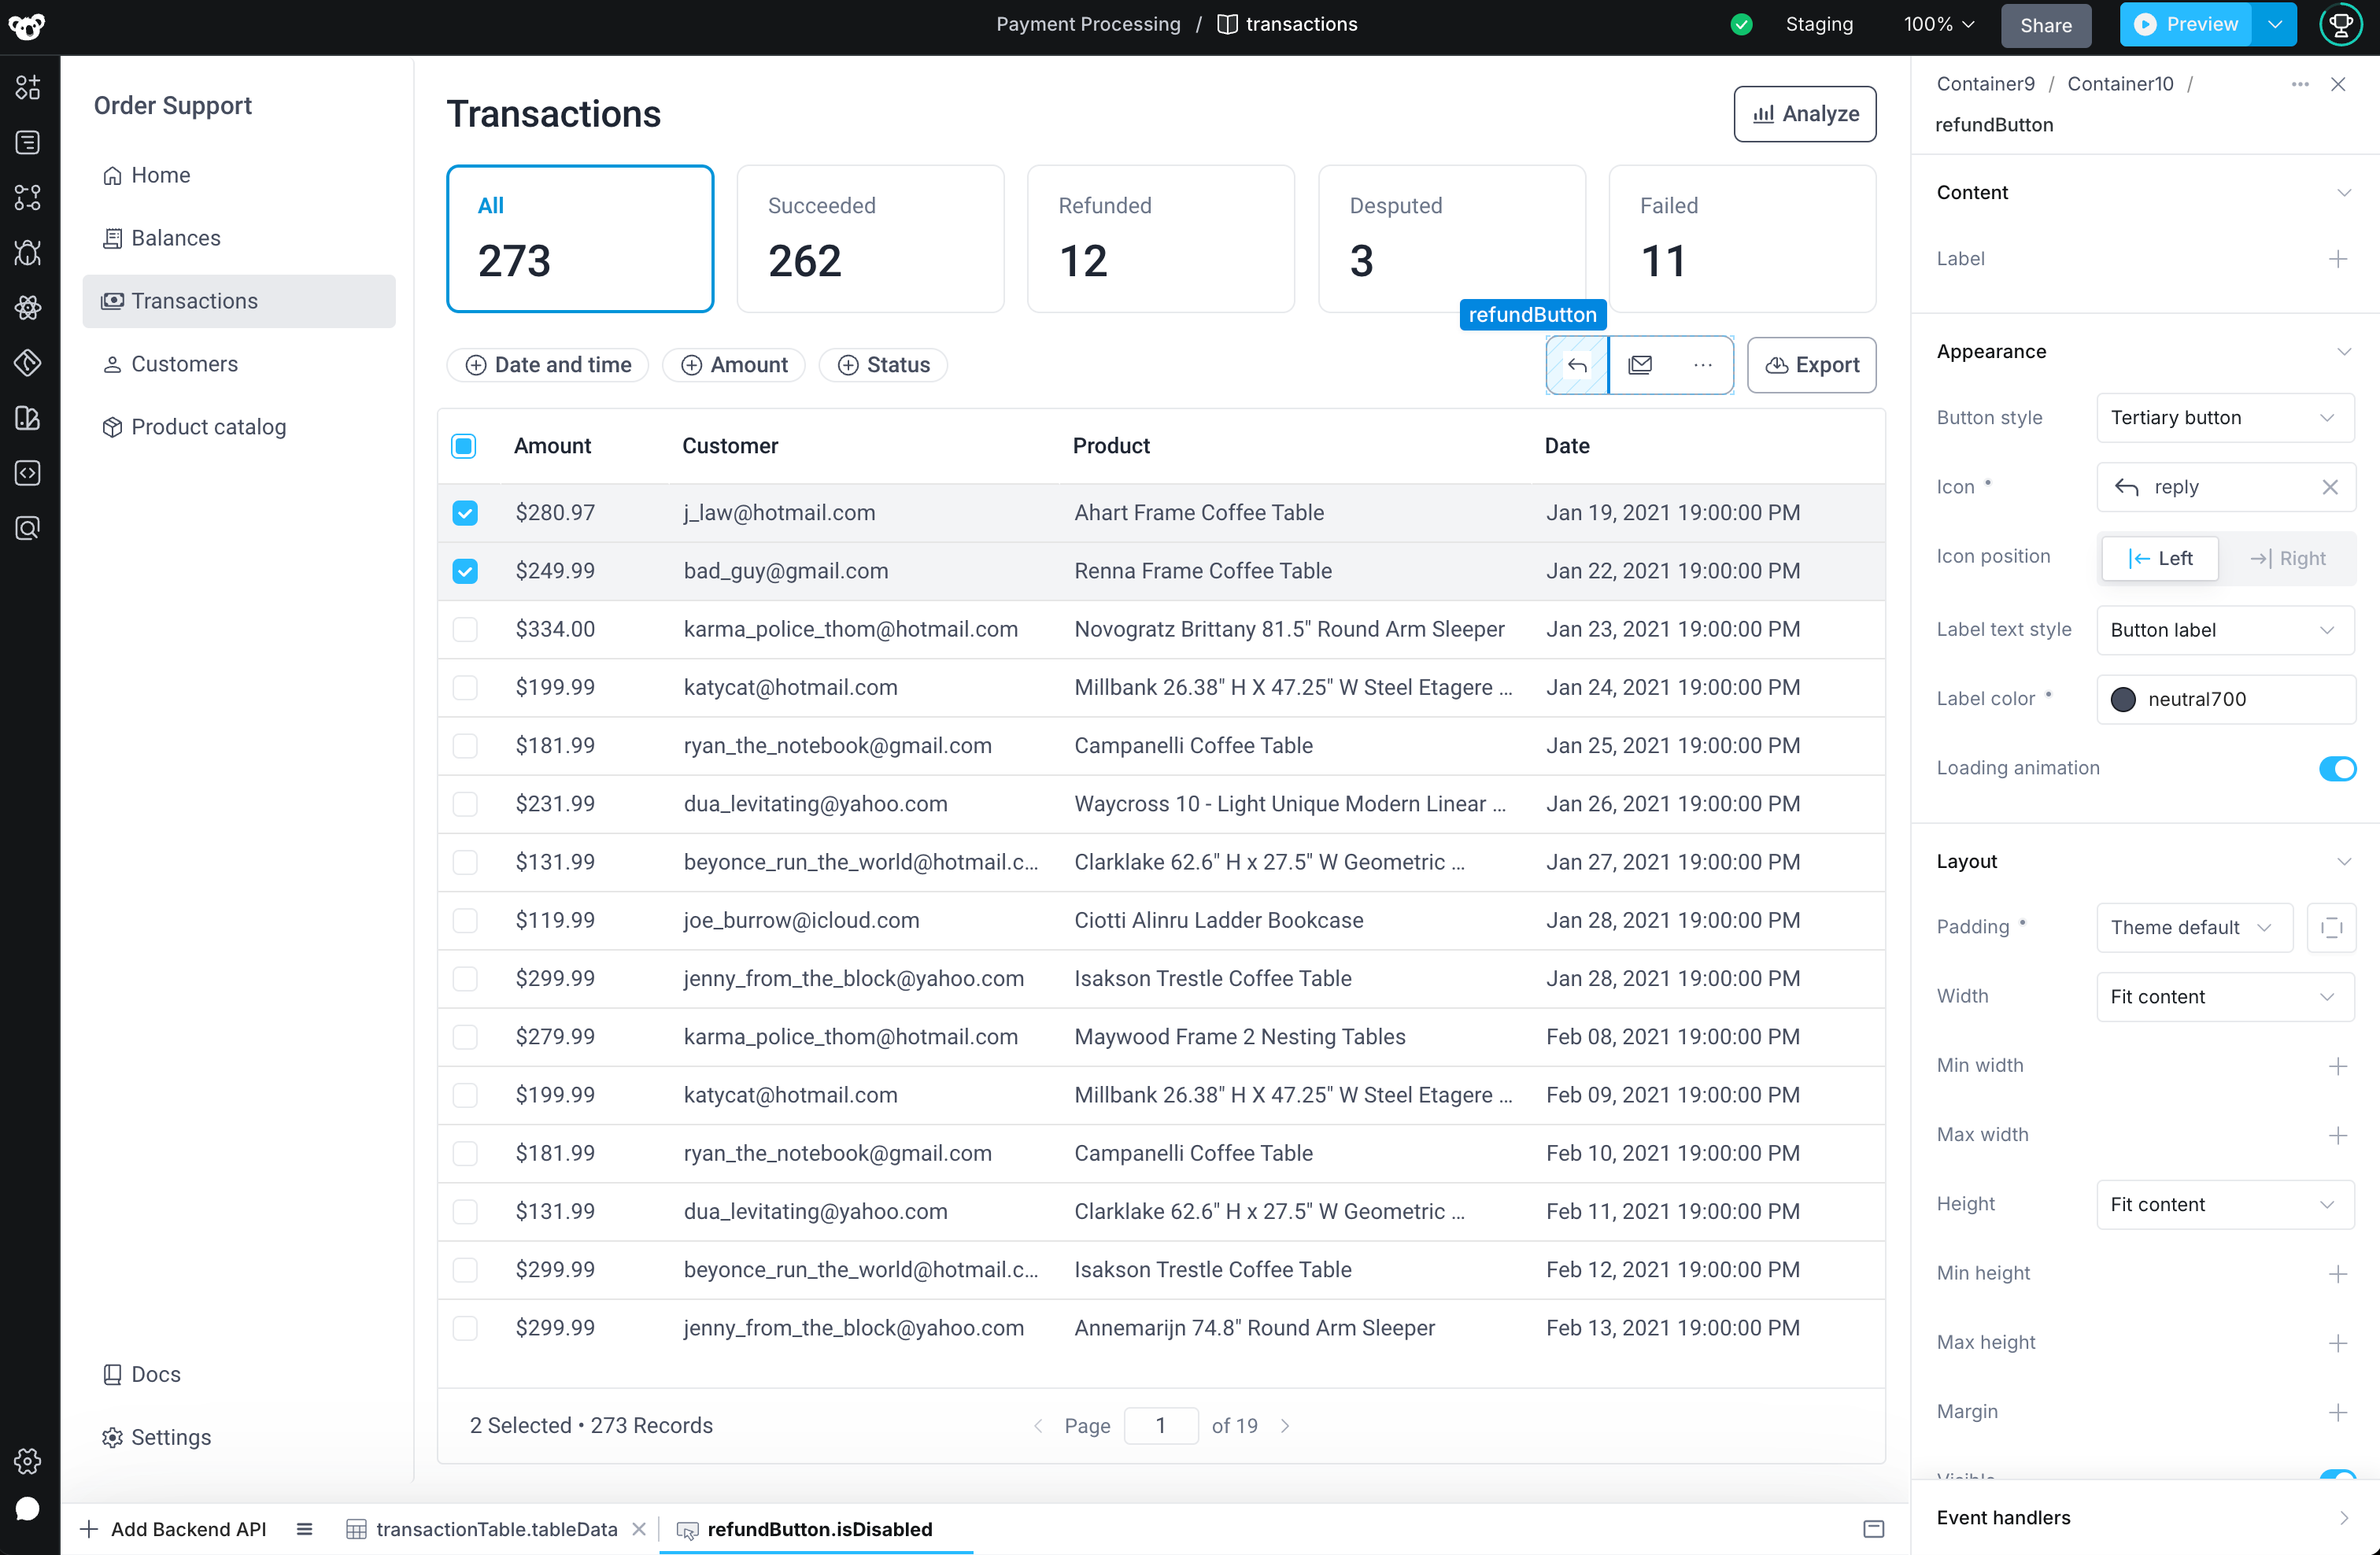The image size is (2380, 1555).
Task: Disable the Loading animation toggle
Action: click(x=2338, y=768)
